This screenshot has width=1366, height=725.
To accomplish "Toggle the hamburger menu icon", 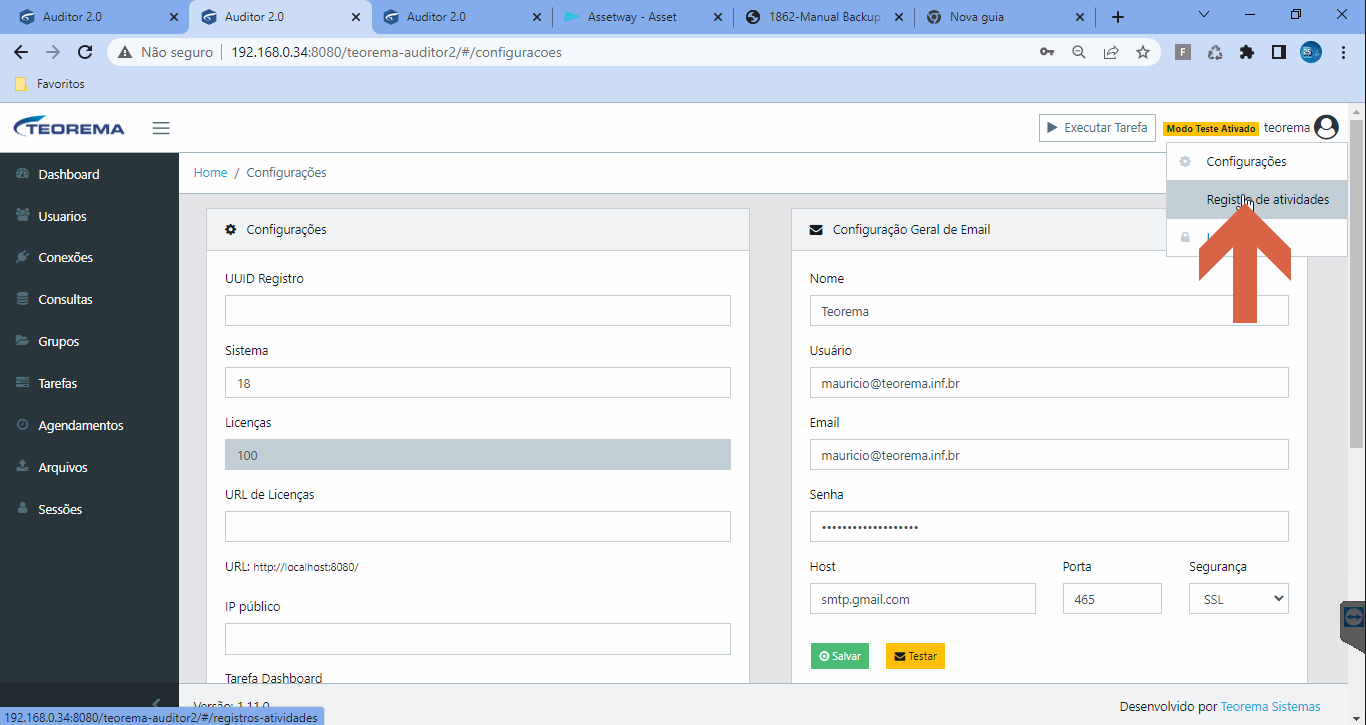I will [161, 128].
